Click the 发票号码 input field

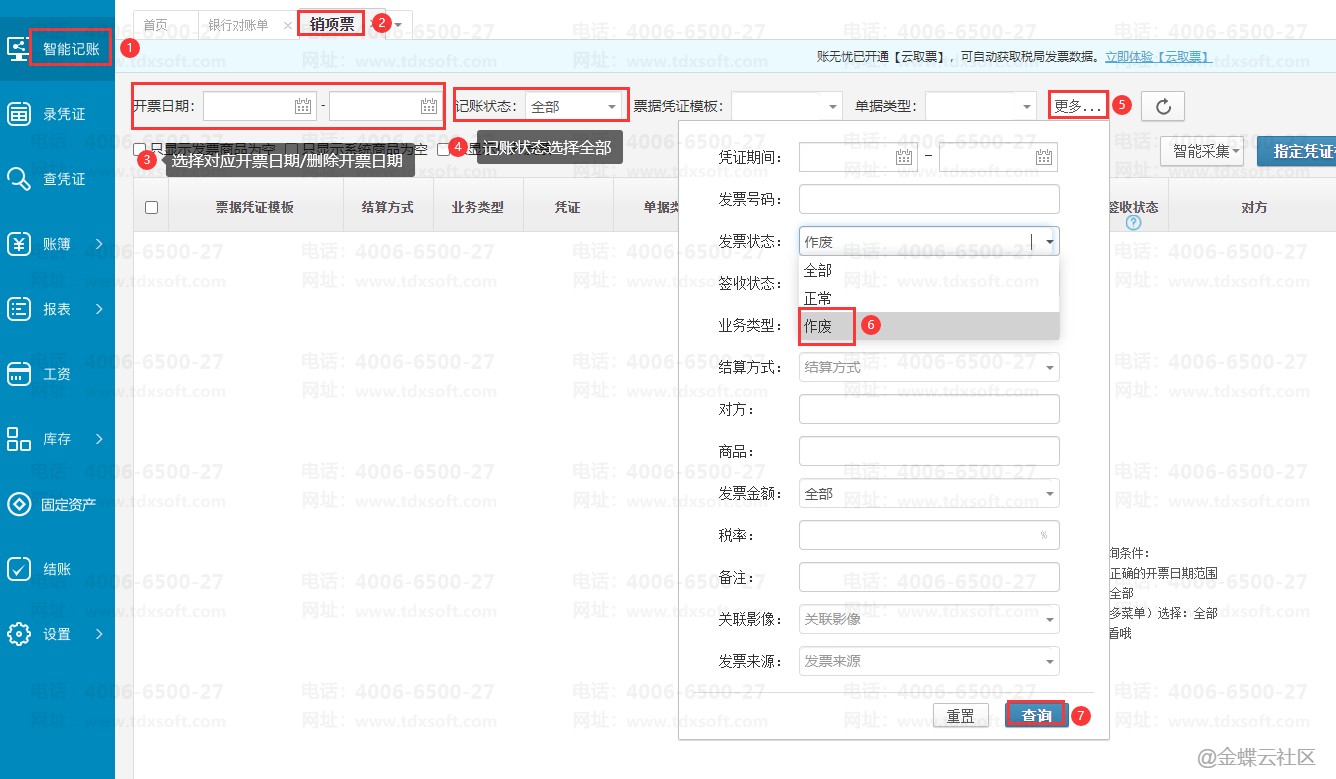[928, 199]
